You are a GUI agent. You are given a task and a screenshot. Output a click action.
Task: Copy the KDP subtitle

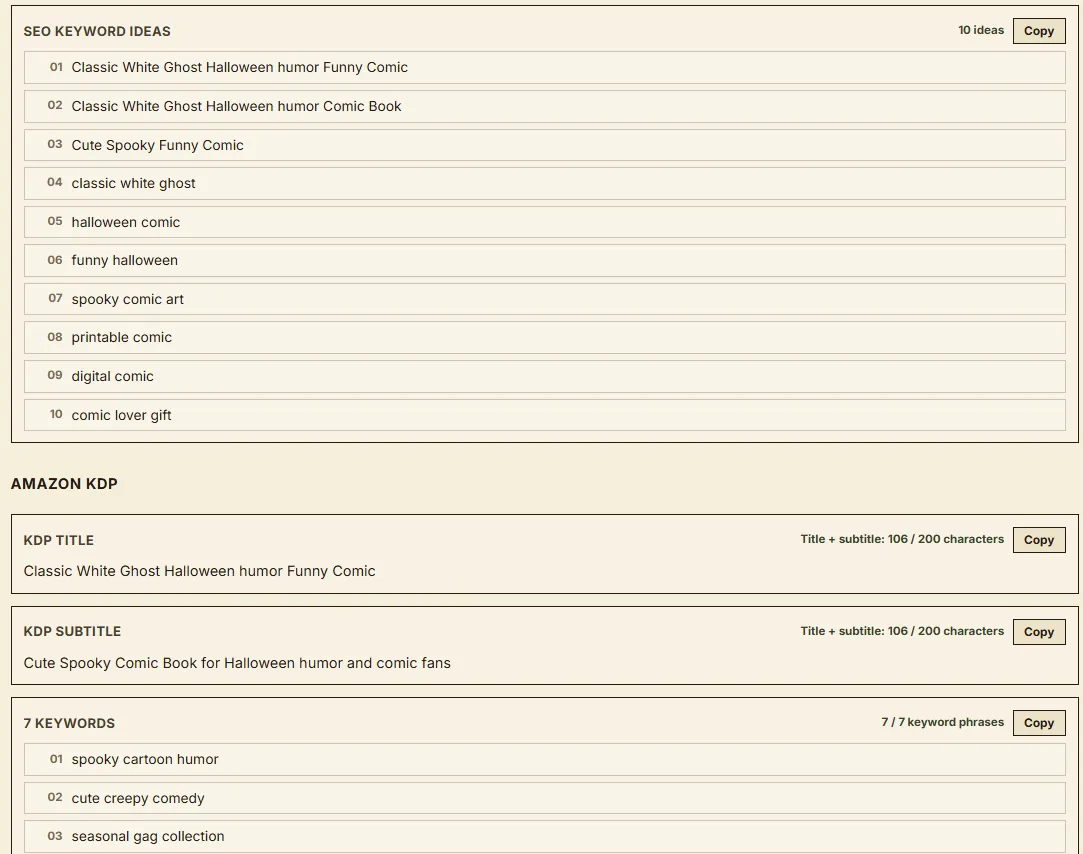[x=1039, y=632]
